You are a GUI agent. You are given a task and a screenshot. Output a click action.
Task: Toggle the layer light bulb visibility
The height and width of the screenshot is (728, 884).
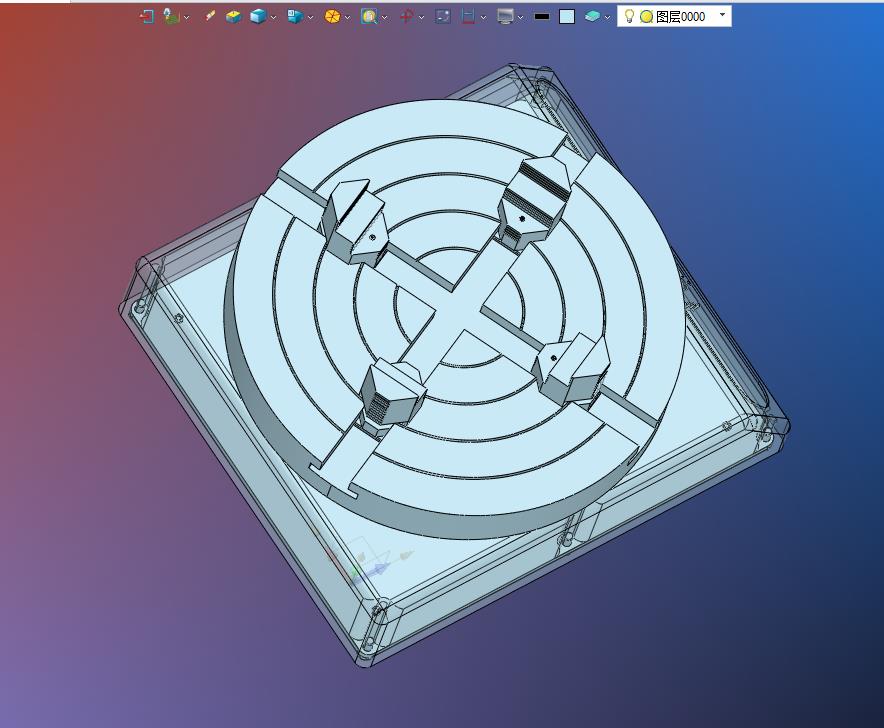point(630,16)
